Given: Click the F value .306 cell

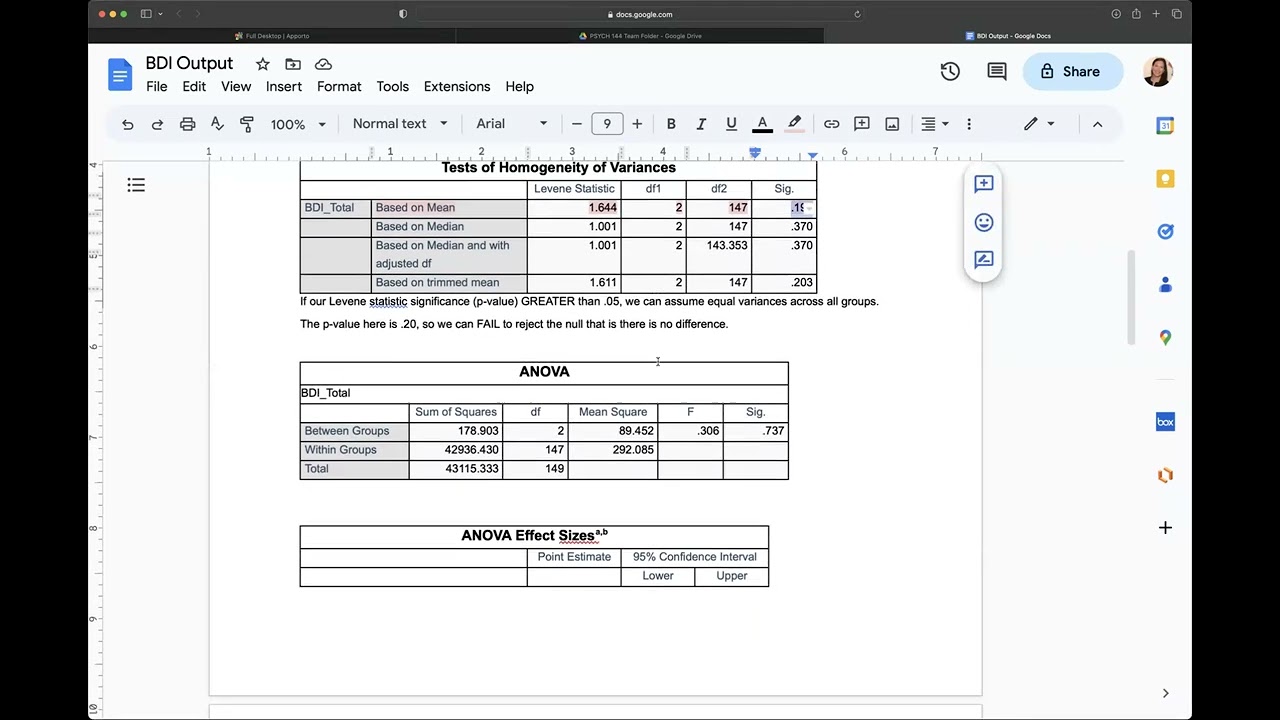Looking at the screenshot, I should [690, 431].
